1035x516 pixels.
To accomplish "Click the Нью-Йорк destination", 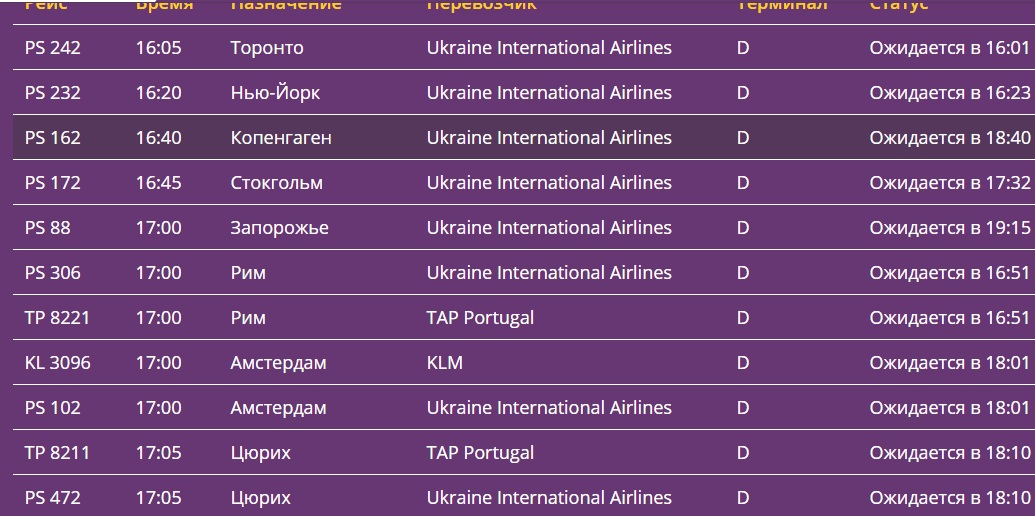I will 275,93.
